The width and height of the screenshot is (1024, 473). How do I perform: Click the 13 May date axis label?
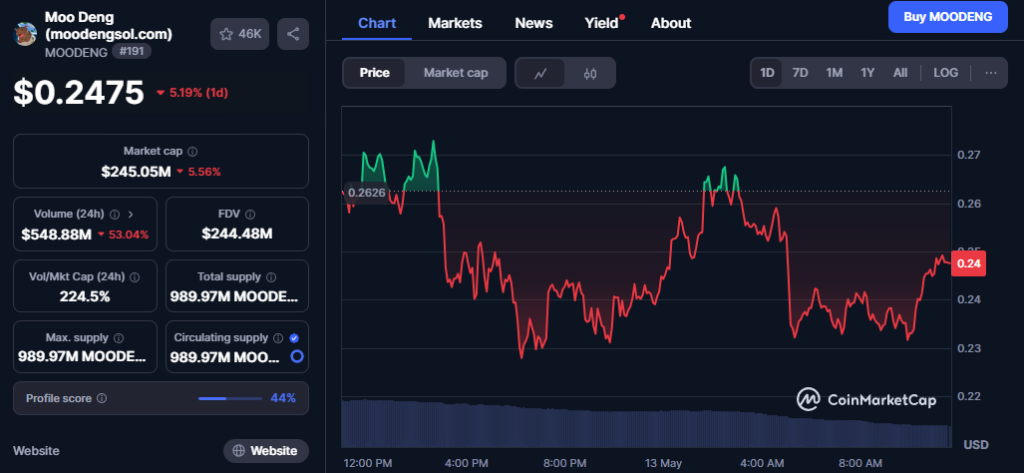point(663,463)
